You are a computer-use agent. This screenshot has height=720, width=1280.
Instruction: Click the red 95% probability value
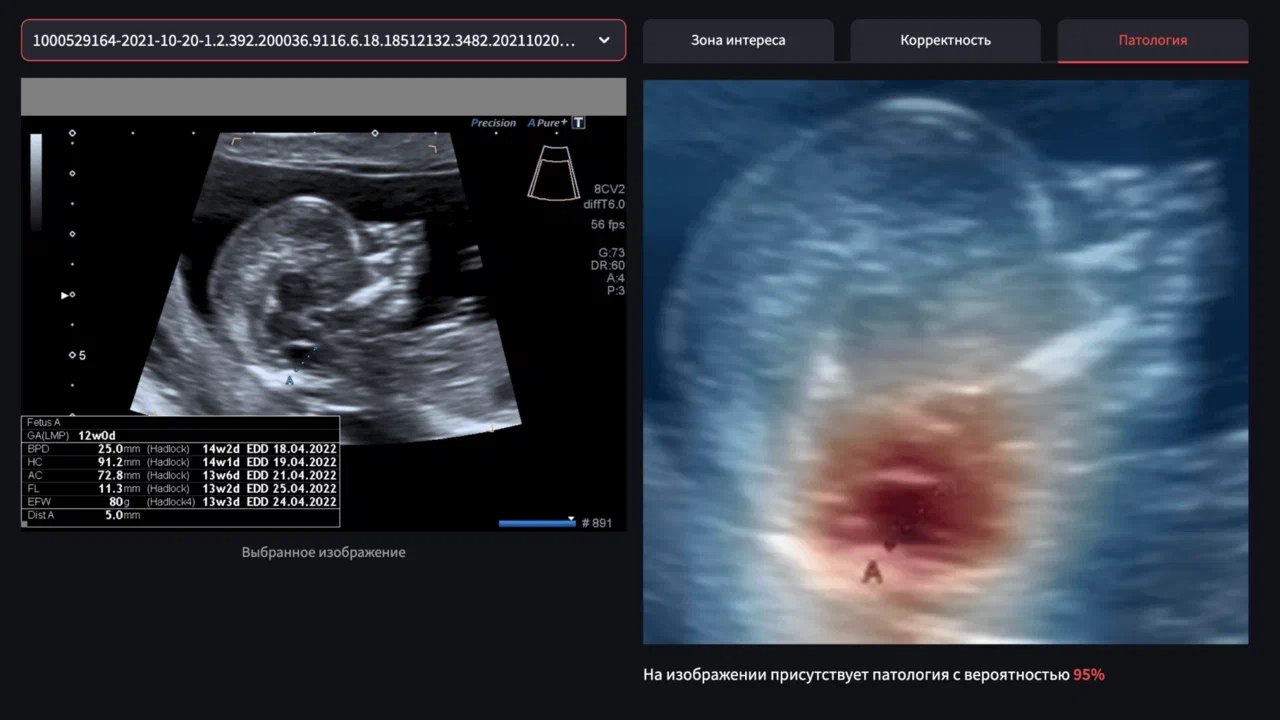point(1089,675)
